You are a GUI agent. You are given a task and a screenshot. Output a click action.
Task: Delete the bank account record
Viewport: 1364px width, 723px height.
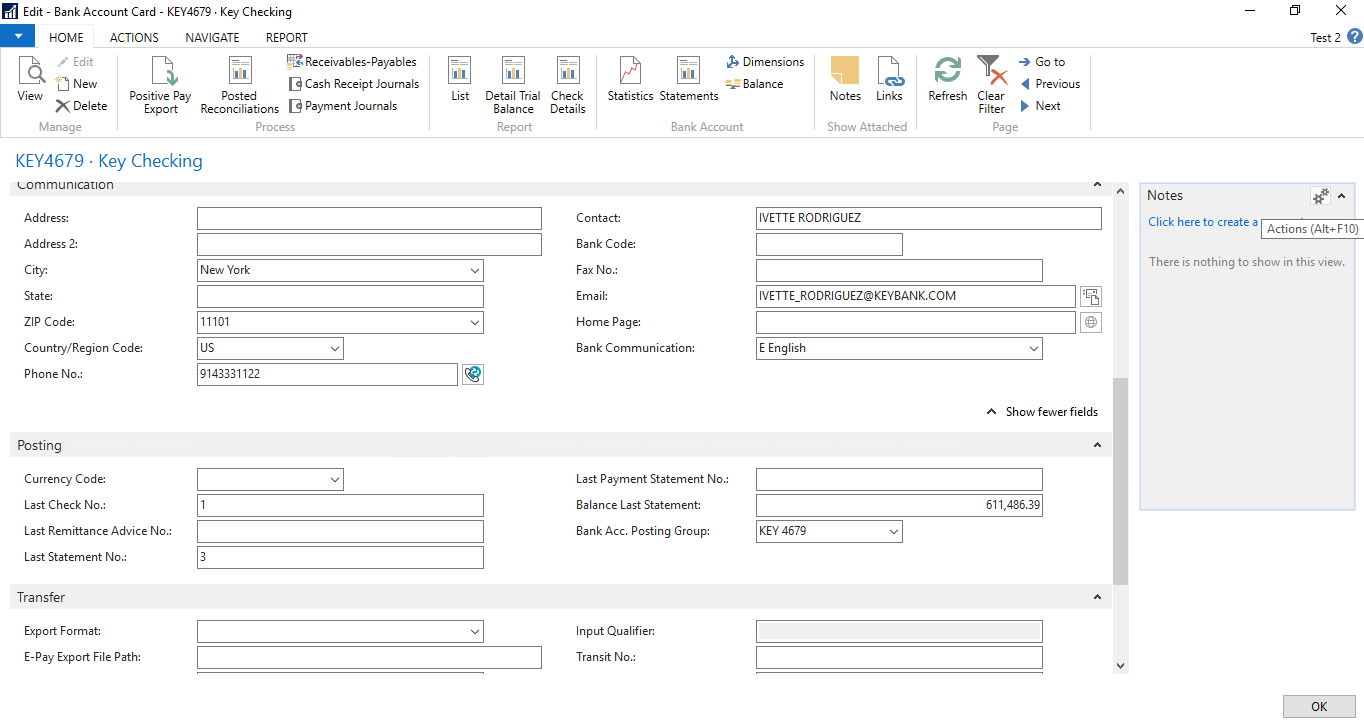tap(81, 106)
